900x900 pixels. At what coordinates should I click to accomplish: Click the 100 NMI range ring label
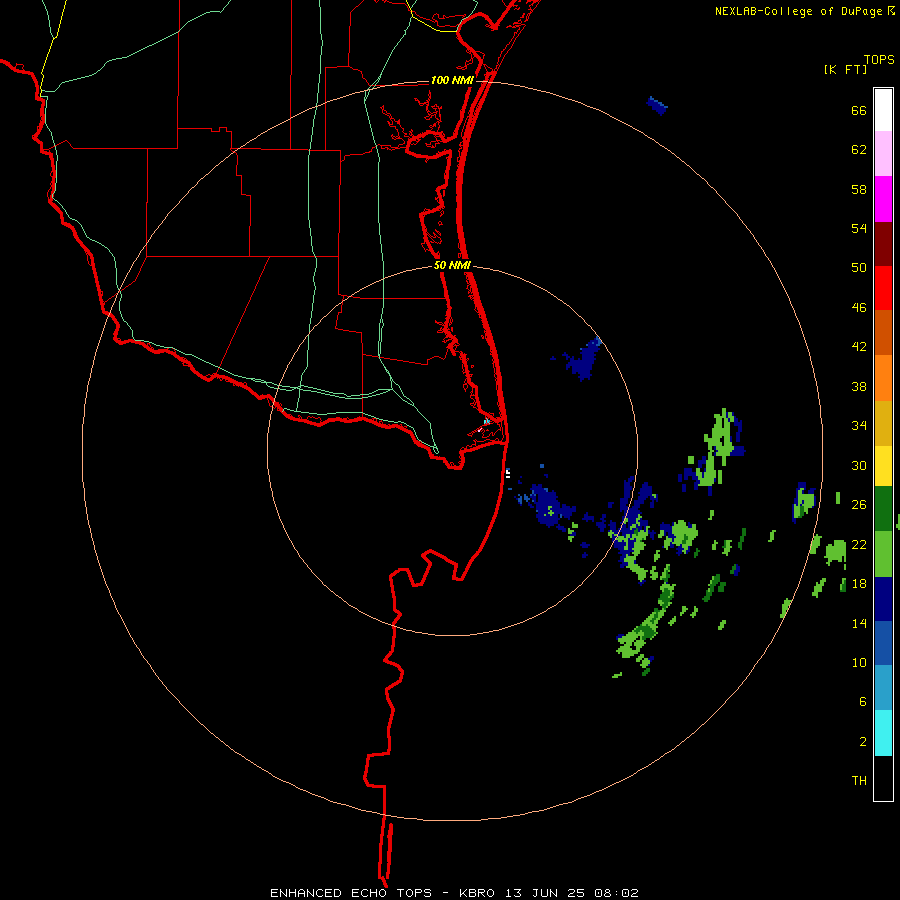(452, 80)
